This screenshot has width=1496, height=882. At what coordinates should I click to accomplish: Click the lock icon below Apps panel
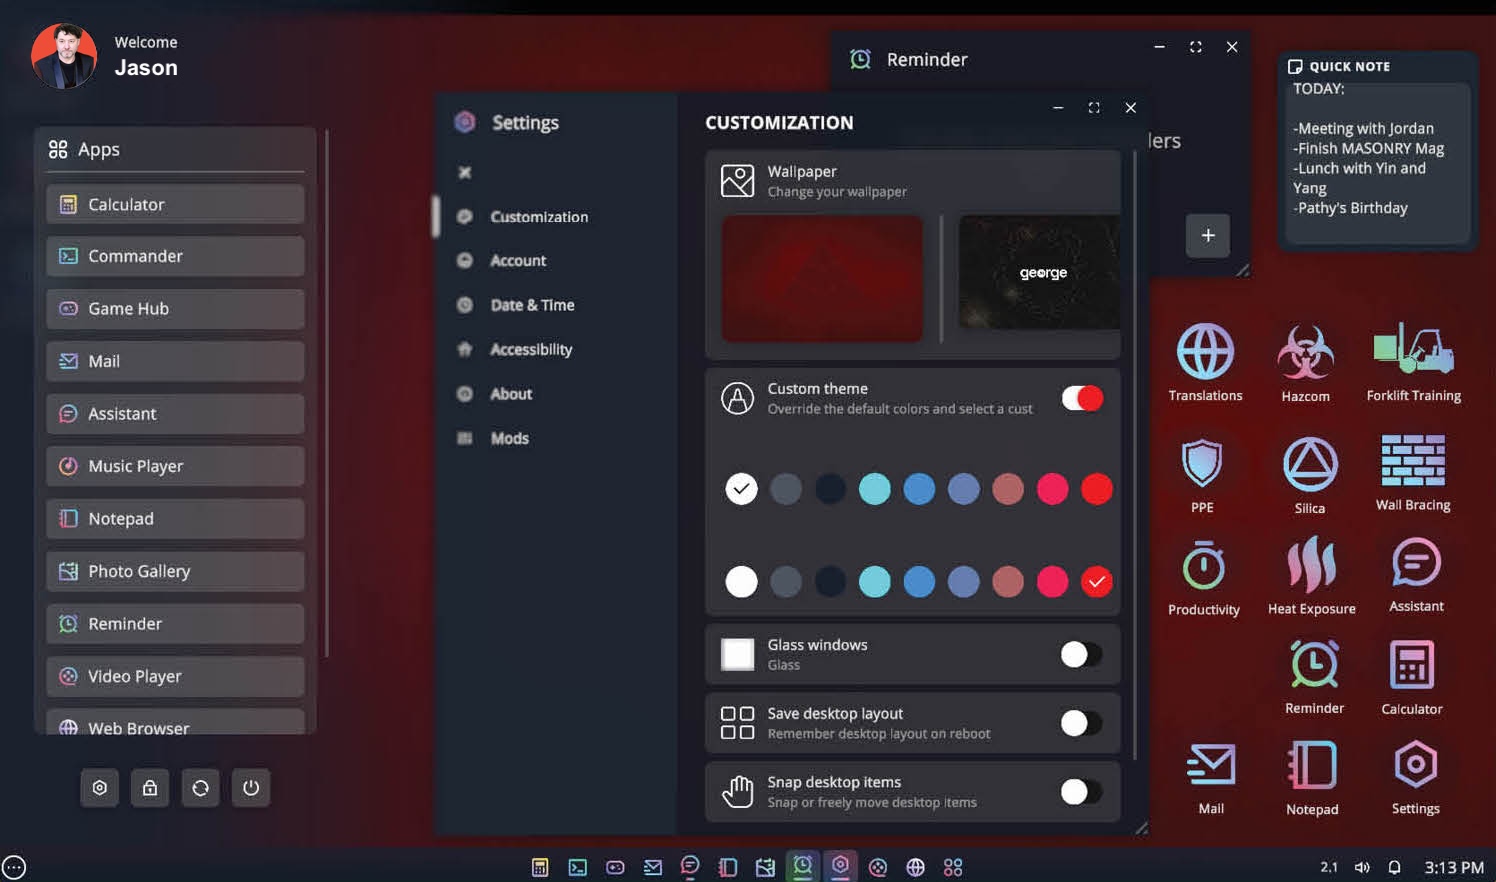point(150,788)
